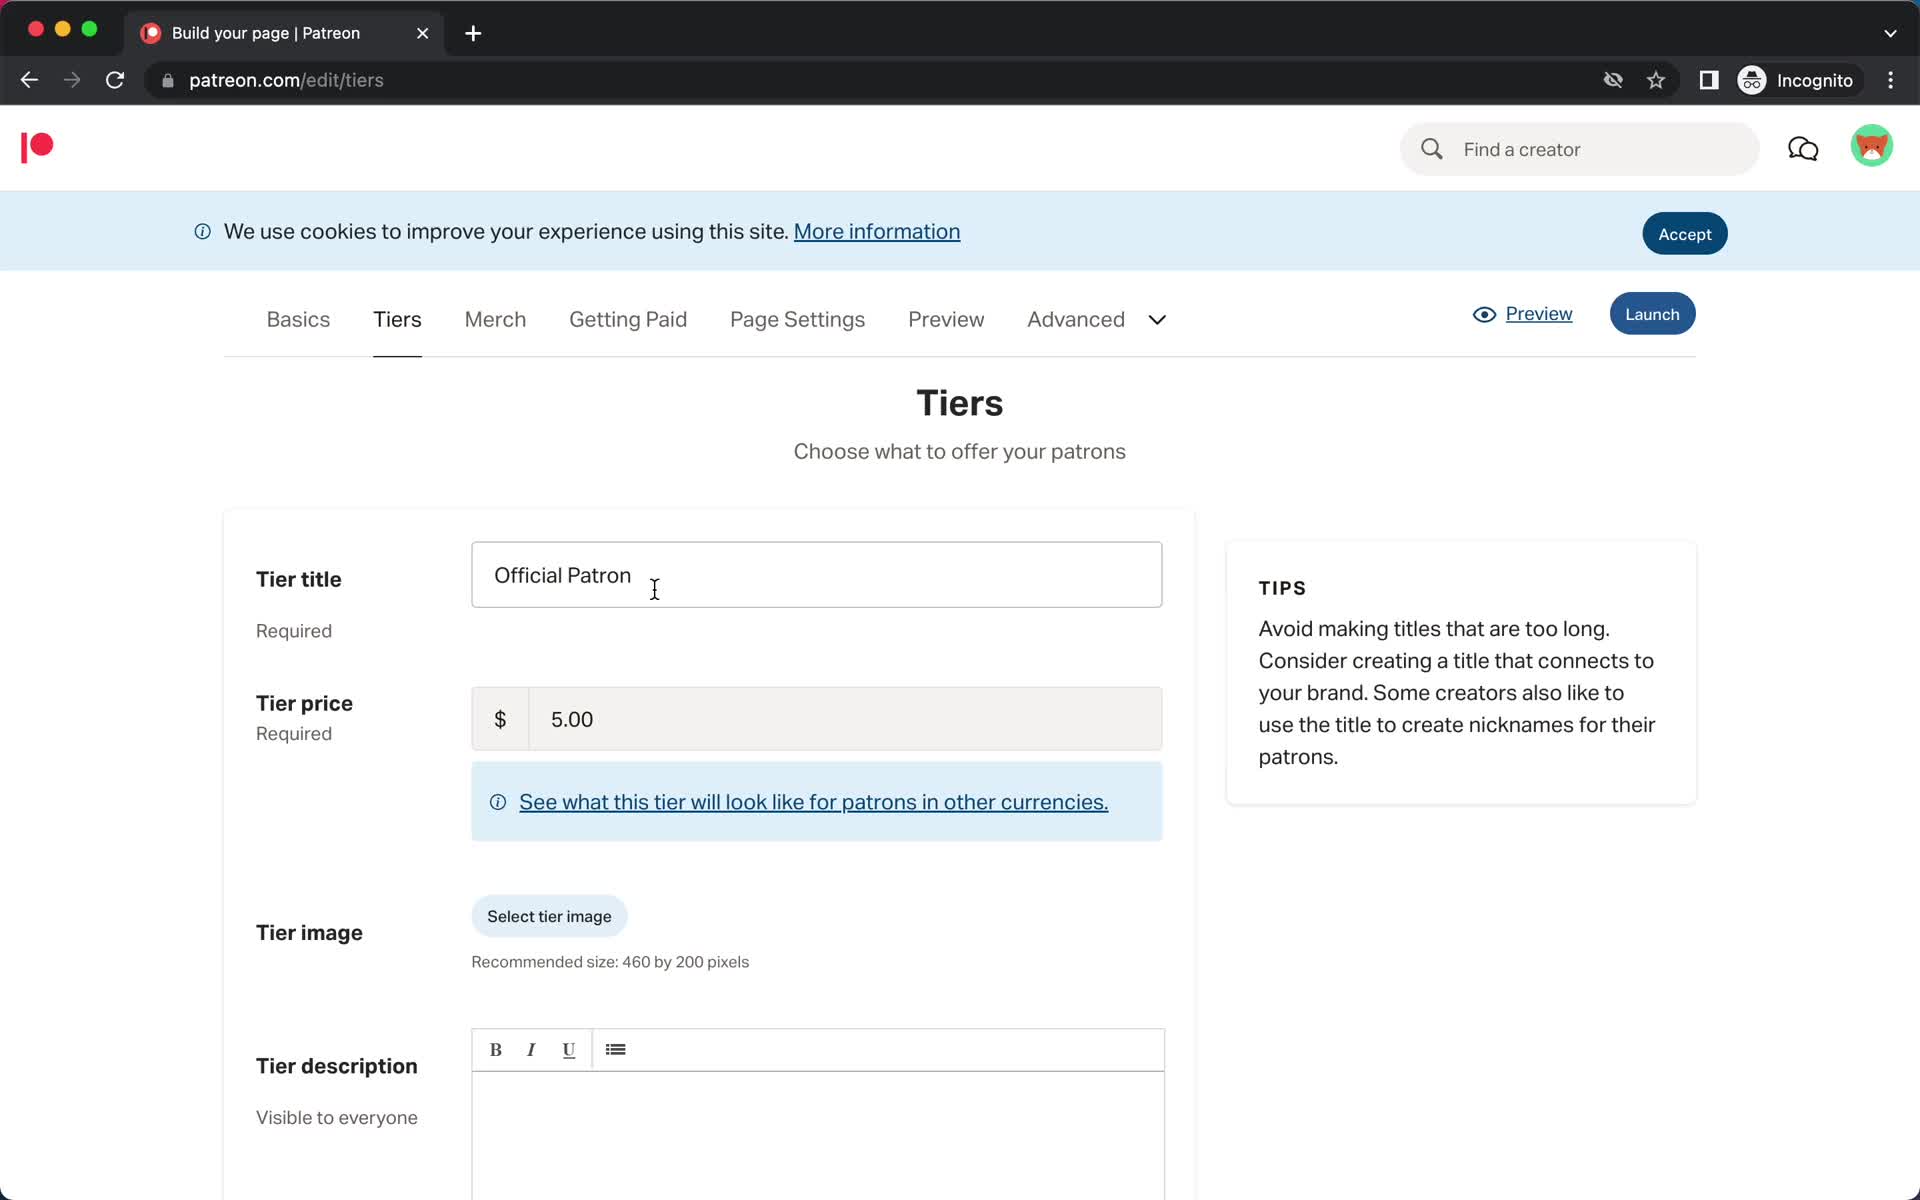Screen dimensions: 1920x1200
Task: Click the More information cookie link
Action: click(878, 231)
